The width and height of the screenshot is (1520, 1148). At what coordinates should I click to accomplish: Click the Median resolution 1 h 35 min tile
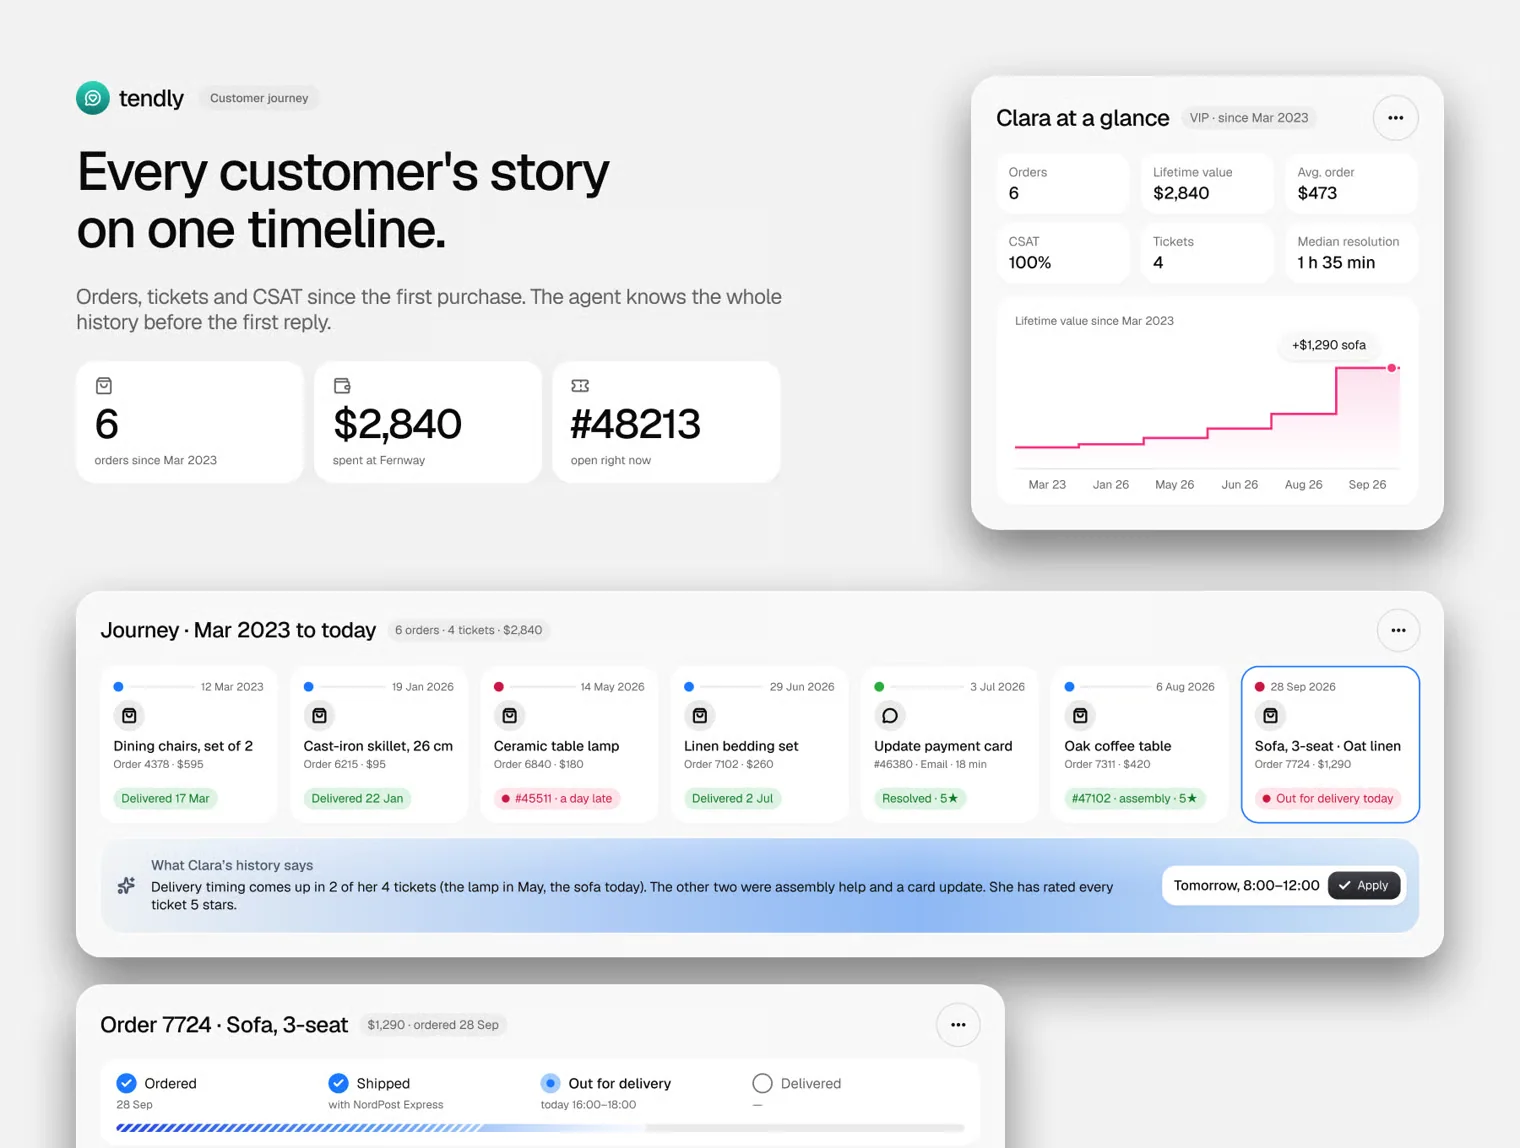(1351, 253)
